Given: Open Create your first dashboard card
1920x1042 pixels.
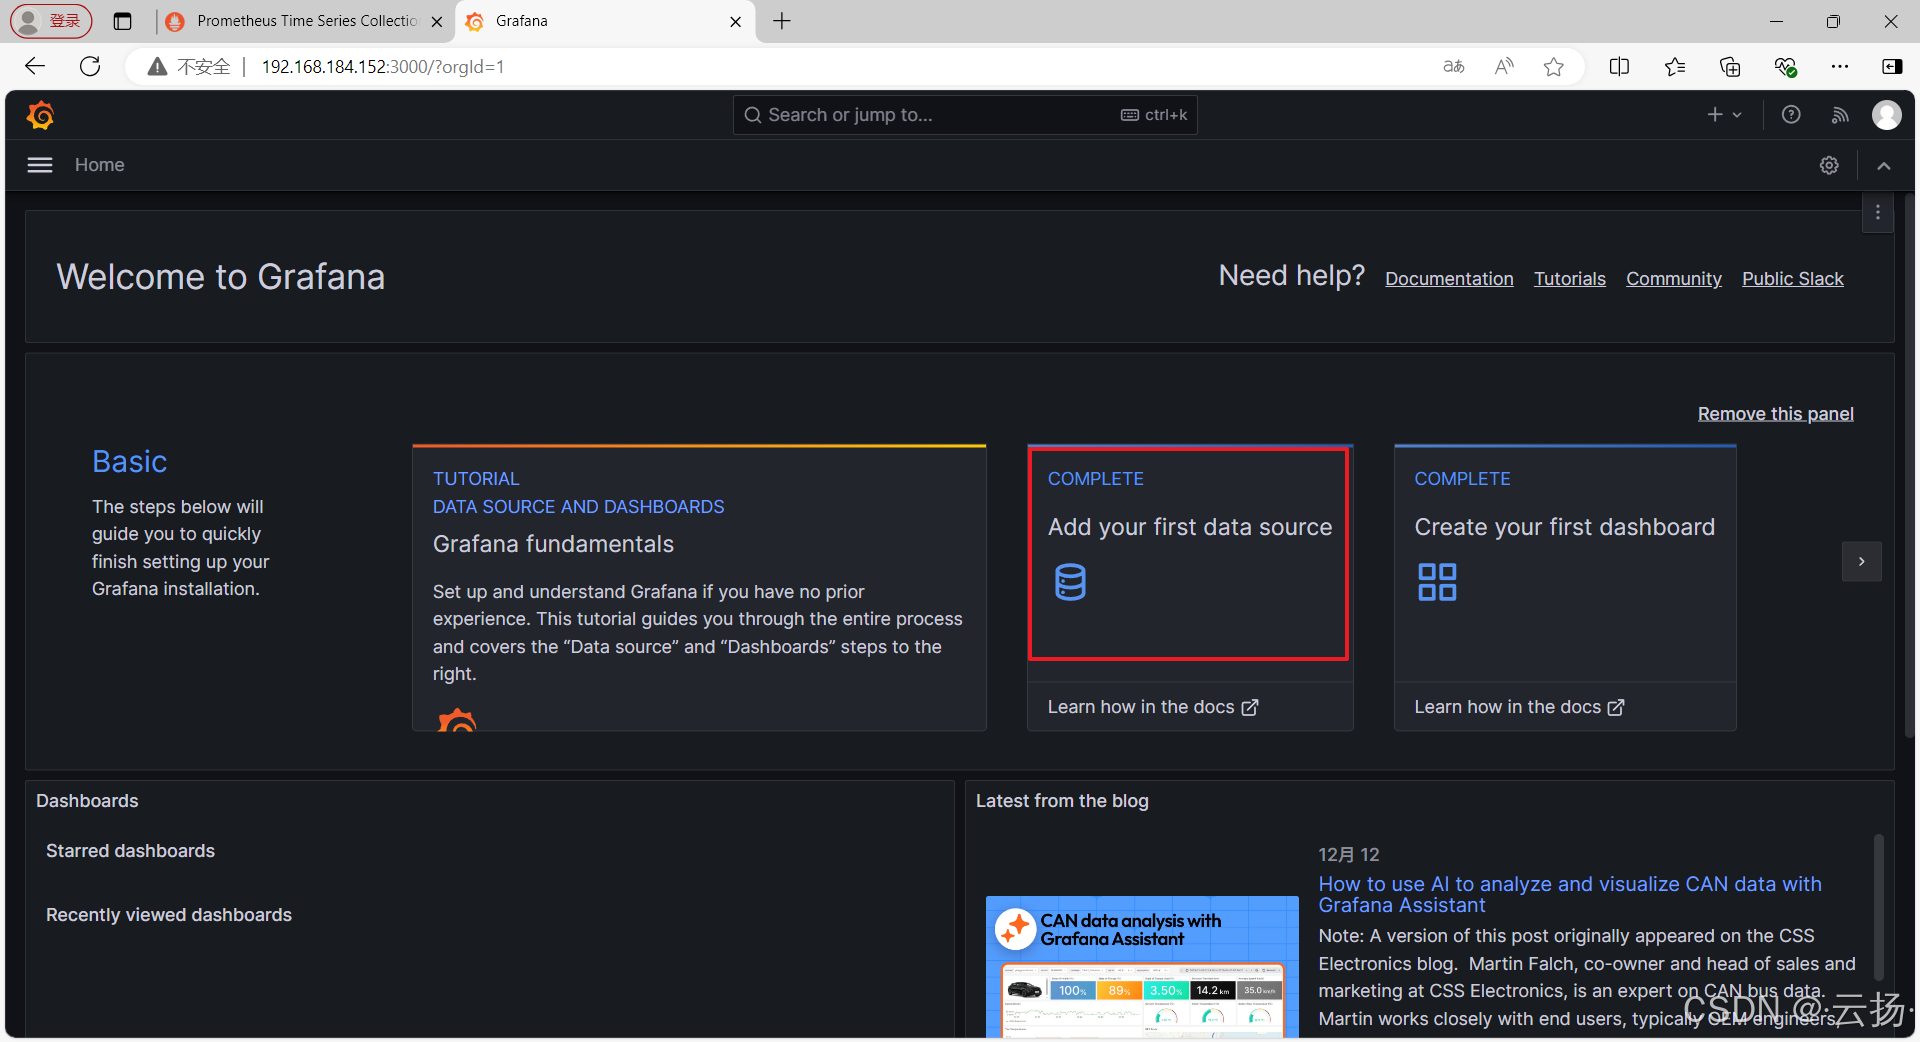Looking at the screenshot, I should (x=1565, y=563).
